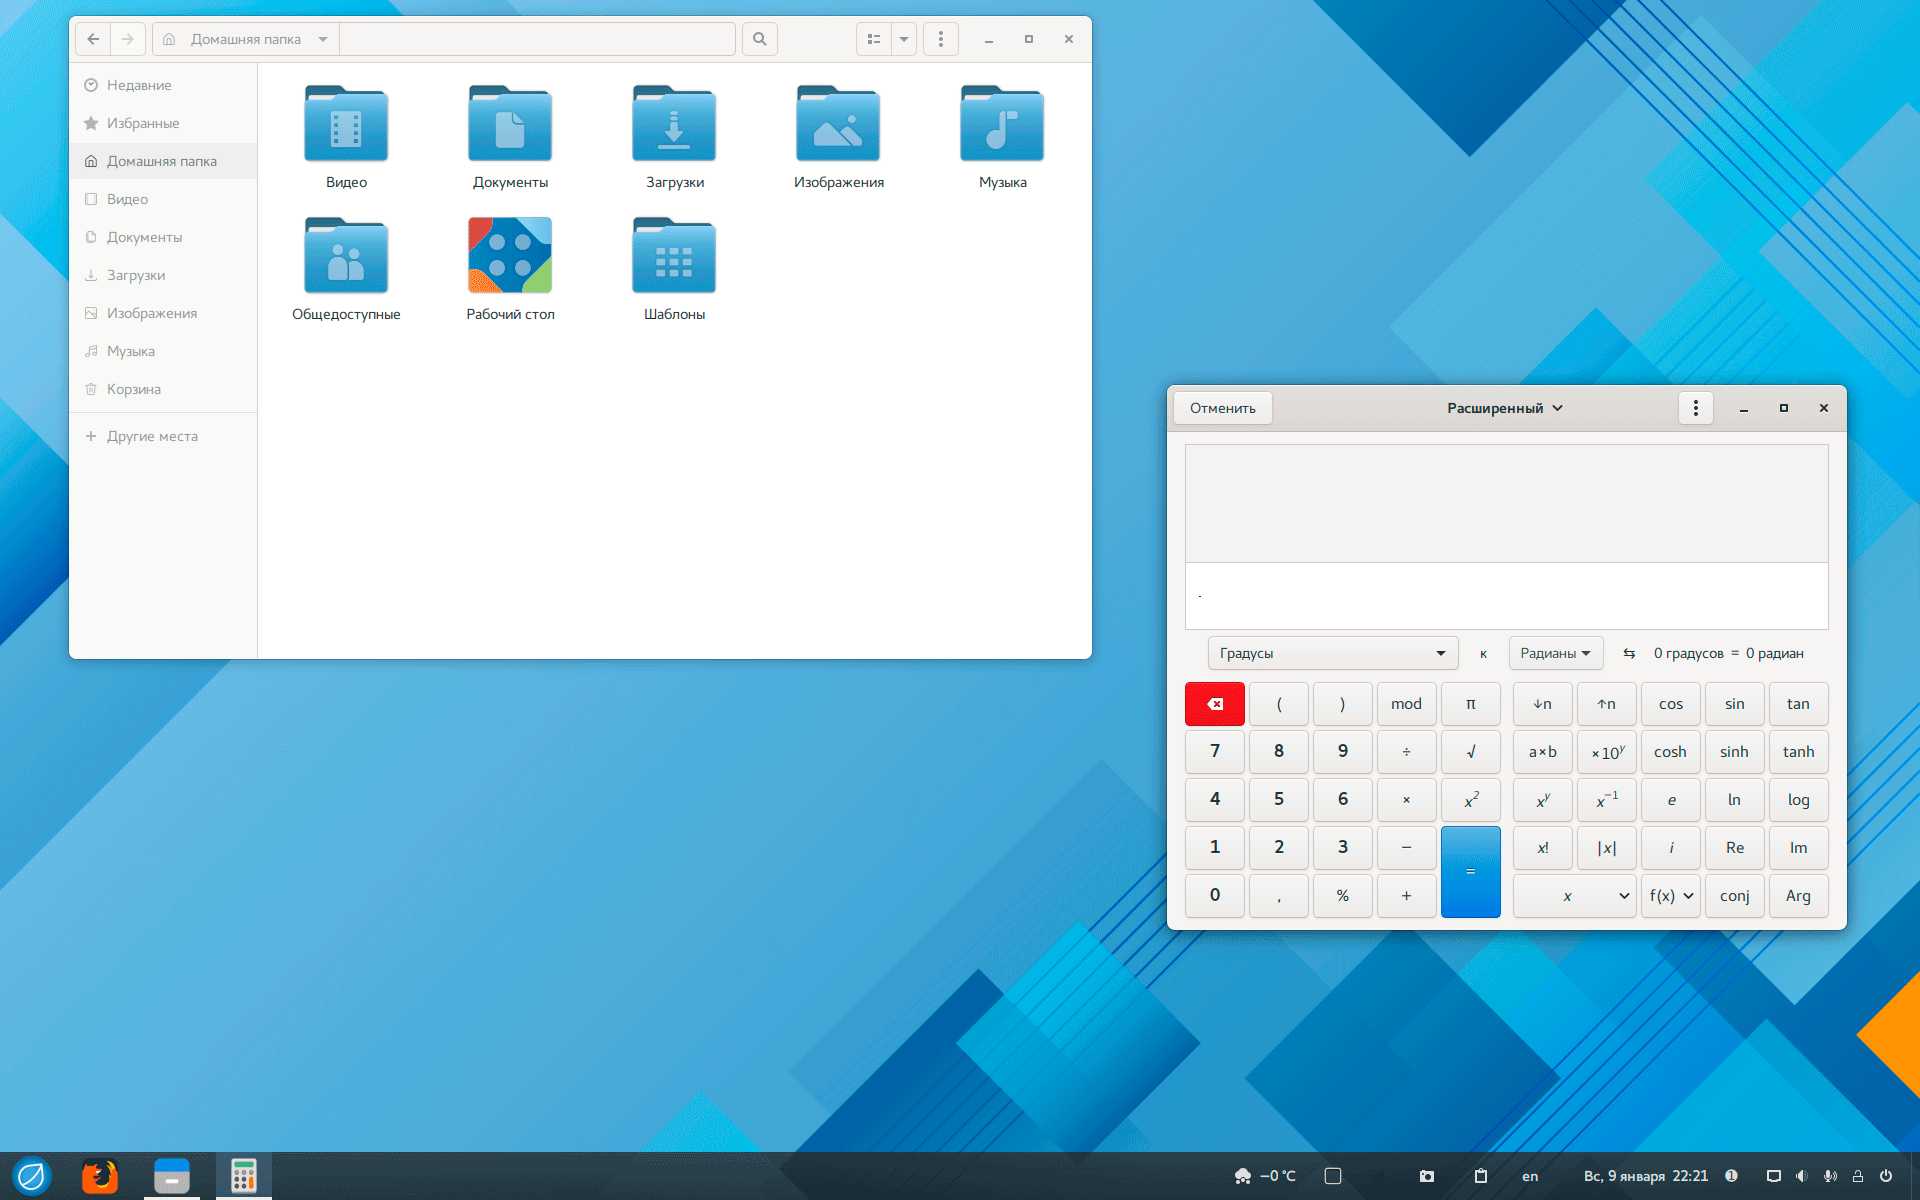The image size is (1920, 1200).
Task: Open the Радианы target unit dropdown
Action: pos(1555,653)
